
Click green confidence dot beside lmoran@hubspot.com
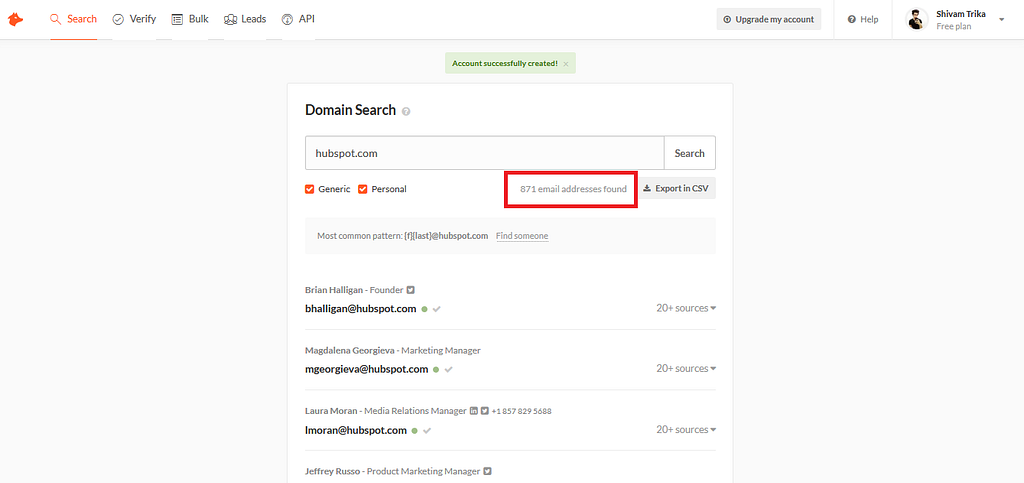[415, 431]
